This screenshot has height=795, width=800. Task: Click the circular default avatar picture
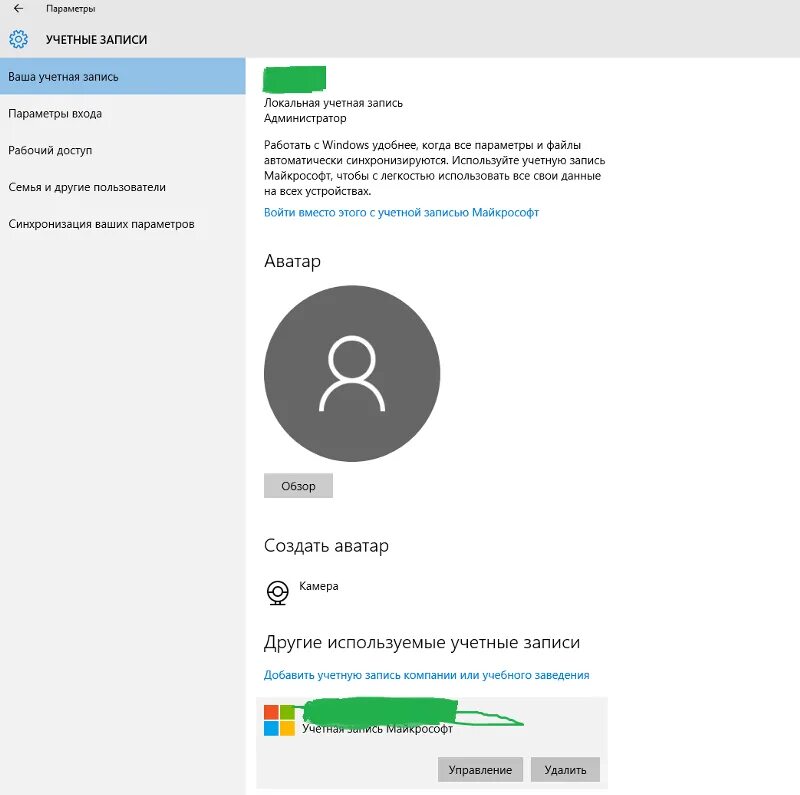[x=352, y=374]
